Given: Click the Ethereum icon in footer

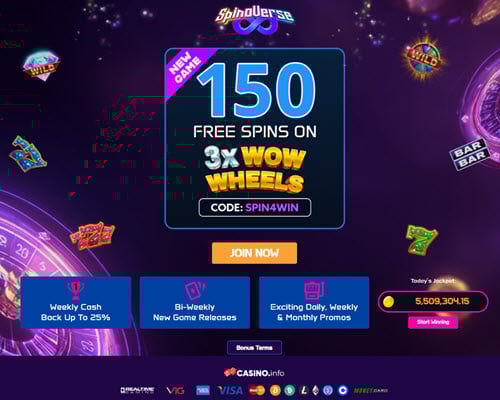Looking at the screenshot, I should coord(316,390).
